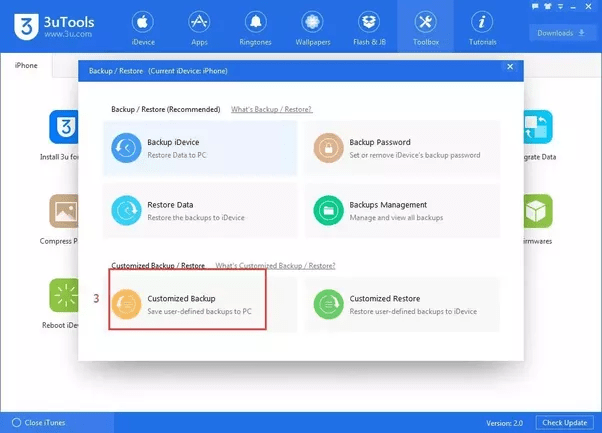Viewport: 602px width, 433px height.
Task: Open the Apps section
Action: [199, 28]
